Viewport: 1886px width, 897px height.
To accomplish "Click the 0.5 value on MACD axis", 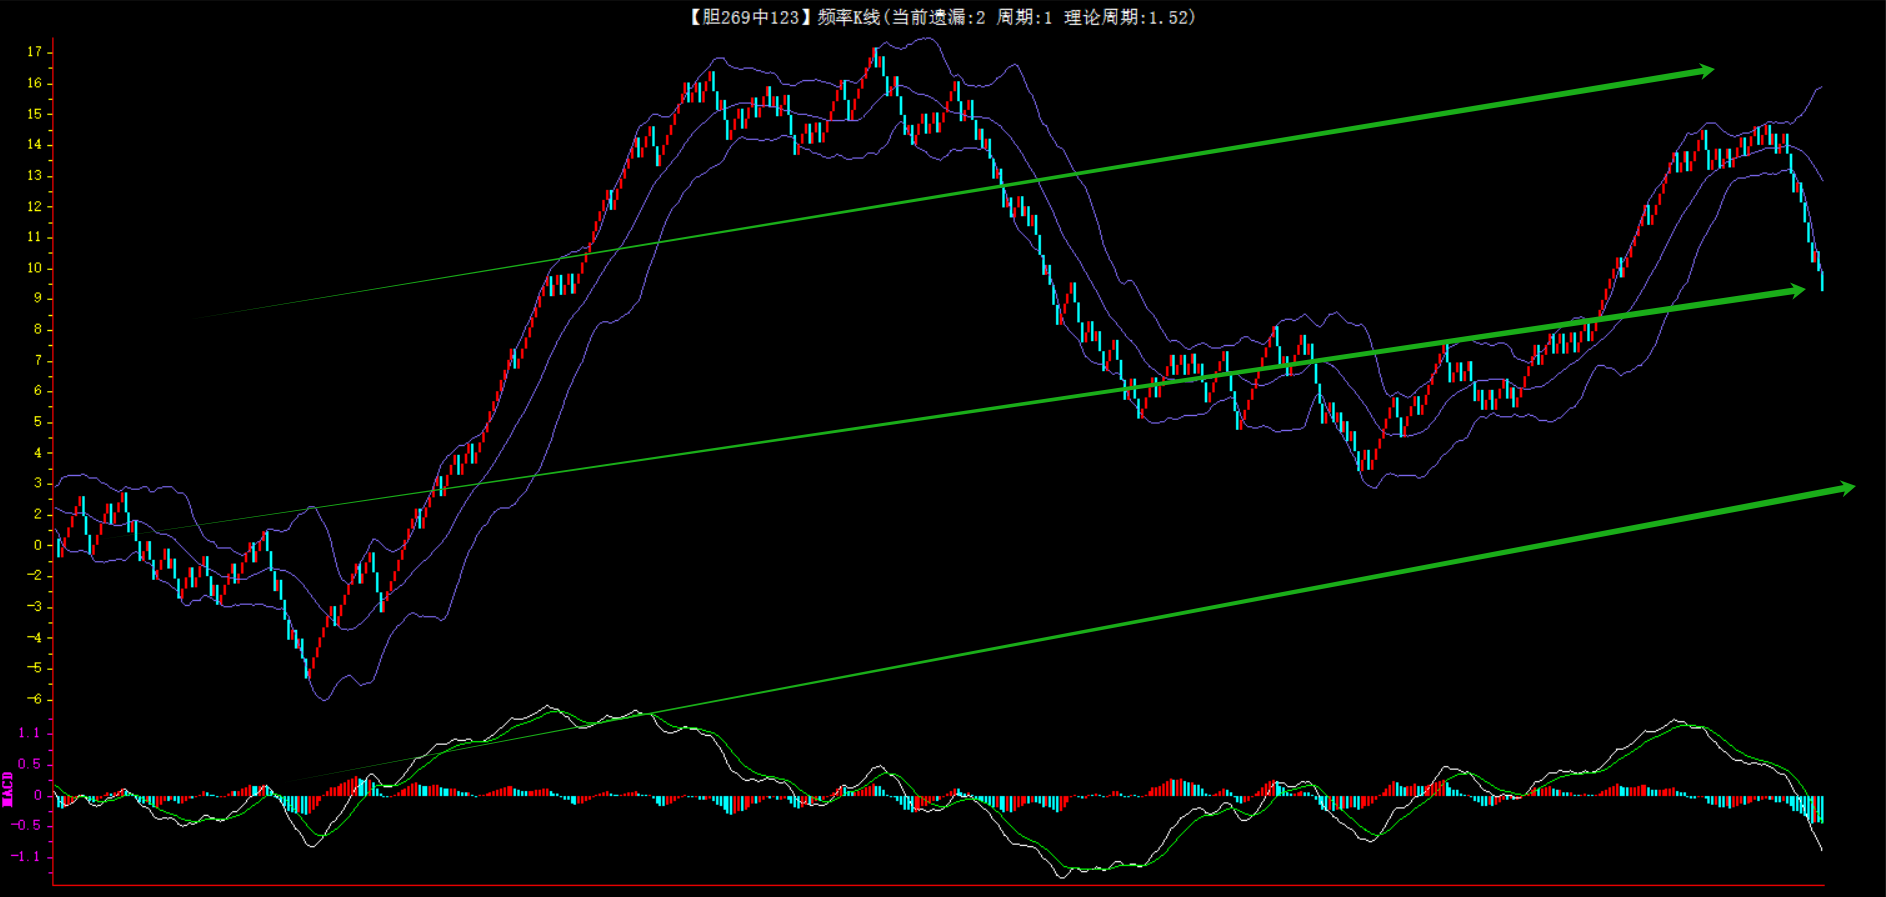I will pyautogui.click(x=29, y=764).
